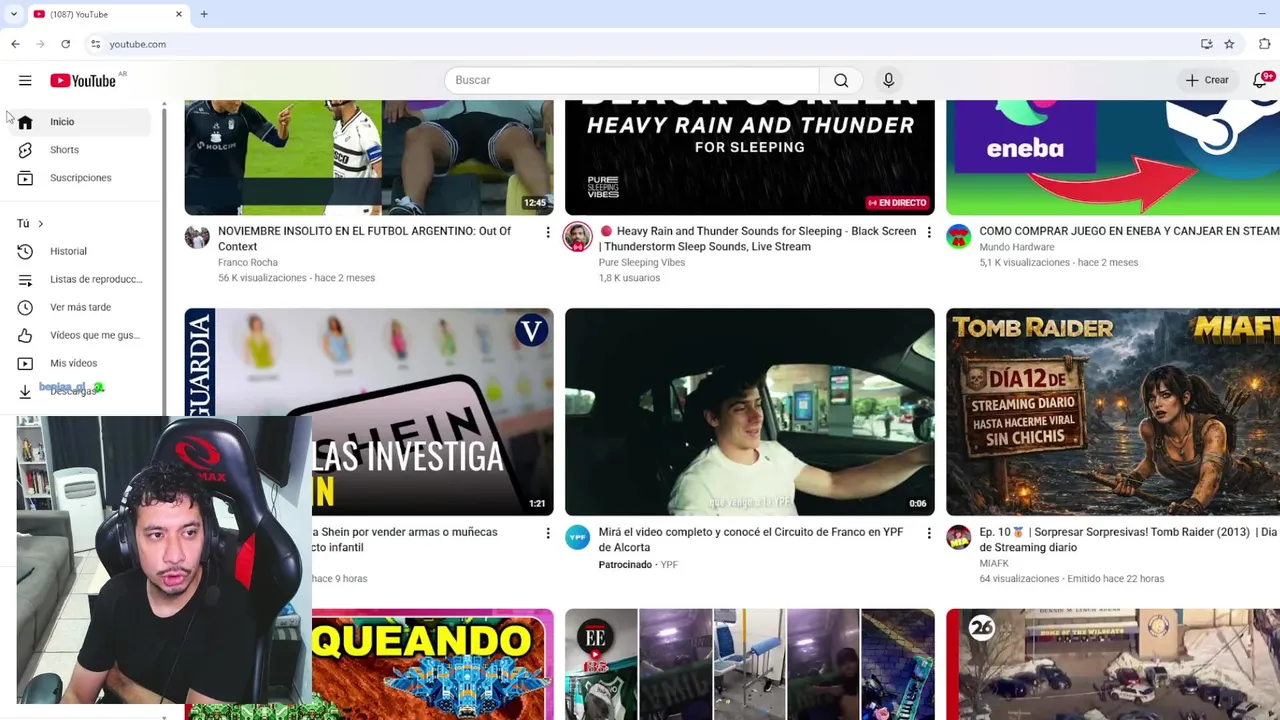This screenshot has height=720, width=1280.
Task: Play the 26 aerial police thumbnail
Action: pos(1113,664)
